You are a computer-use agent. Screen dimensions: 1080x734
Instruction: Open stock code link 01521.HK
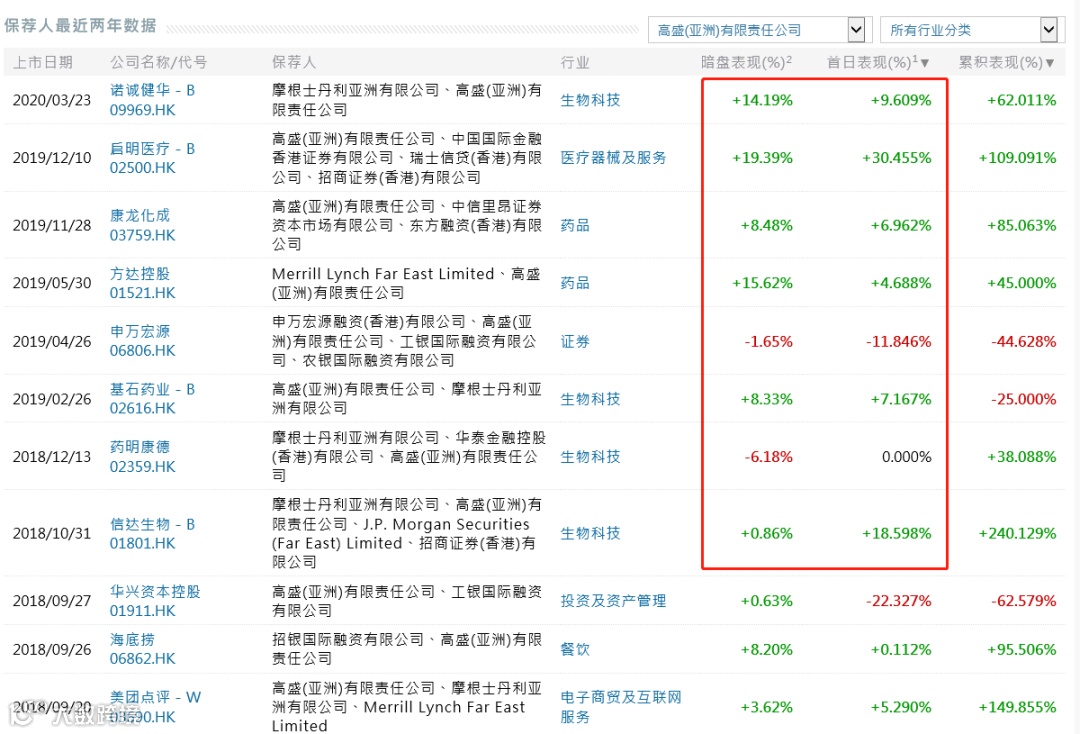click(143, 293)
